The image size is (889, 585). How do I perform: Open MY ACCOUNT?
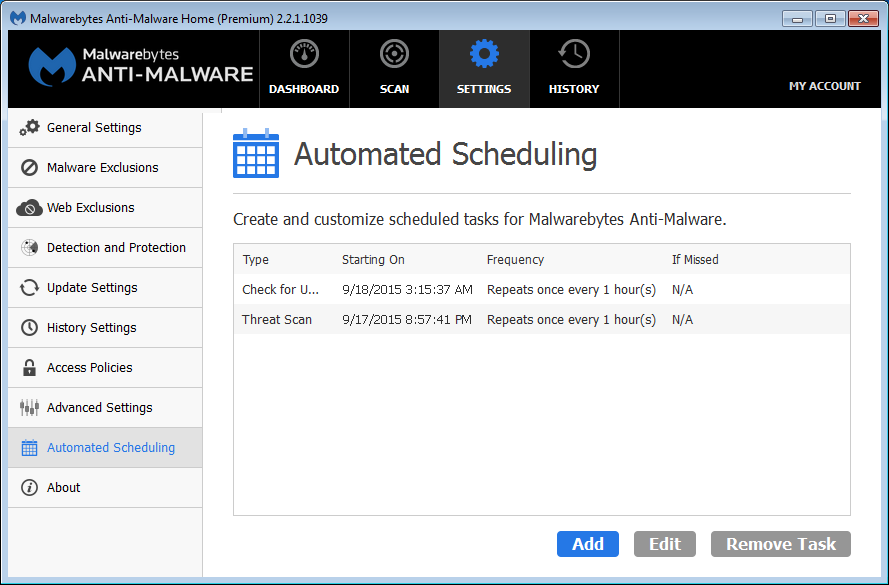click(824, 86)
